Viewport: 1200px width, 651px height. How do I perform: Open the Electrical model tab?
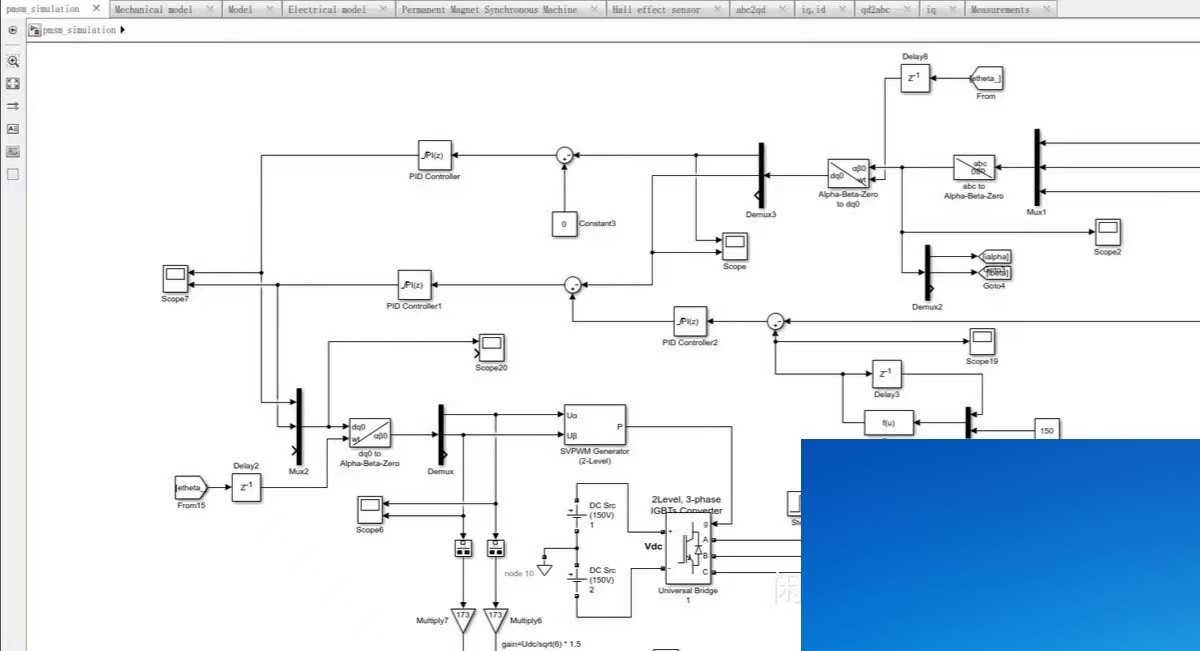click(x=325, y=9)
